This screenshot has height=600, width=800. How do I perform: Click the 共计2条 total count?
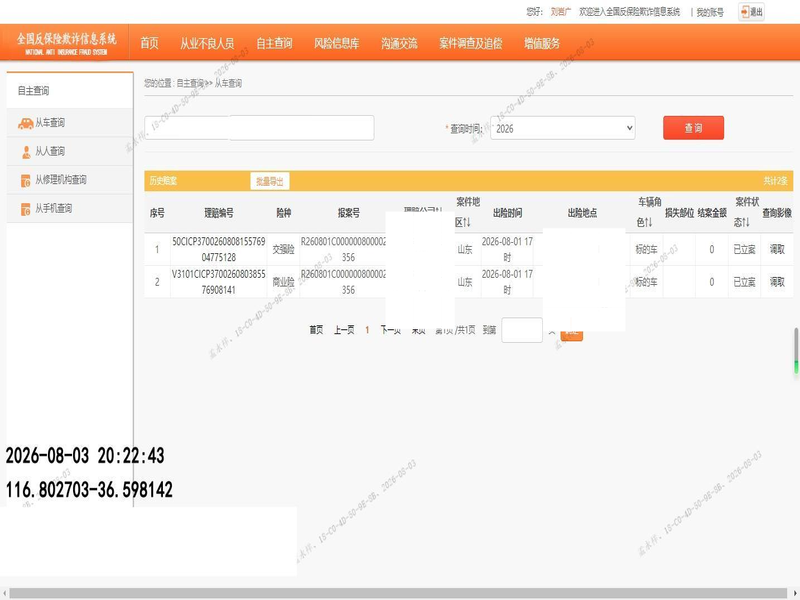tap(776, 181)
